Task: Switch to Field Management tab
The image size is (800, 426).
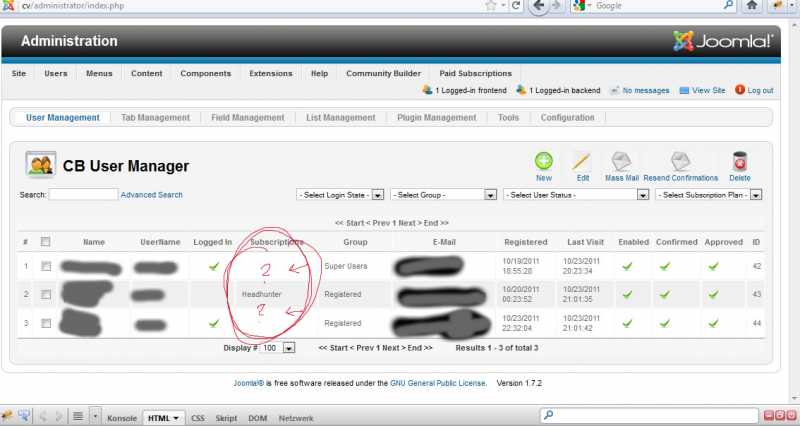Action: point(248,117)
